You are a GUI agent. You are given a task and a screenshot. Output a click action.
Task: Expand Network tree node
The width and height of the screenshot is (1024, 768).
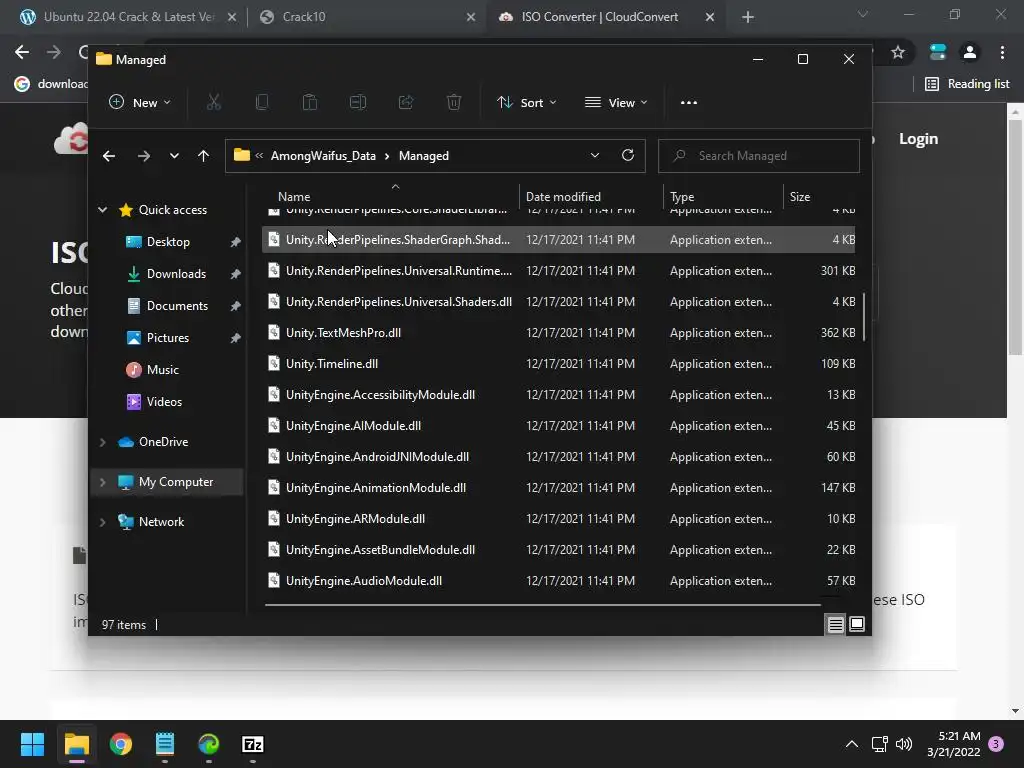103,522
